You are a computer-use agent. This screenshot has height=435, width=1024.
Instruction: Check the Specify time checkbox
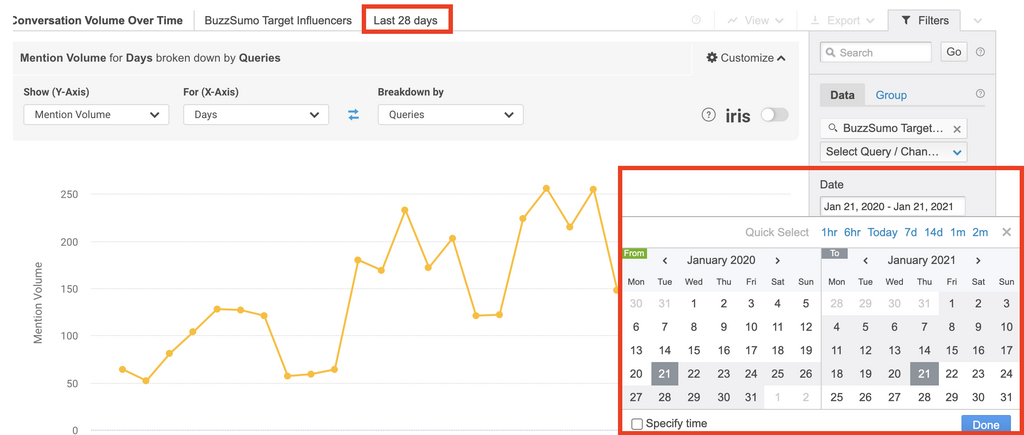point(637,424)
